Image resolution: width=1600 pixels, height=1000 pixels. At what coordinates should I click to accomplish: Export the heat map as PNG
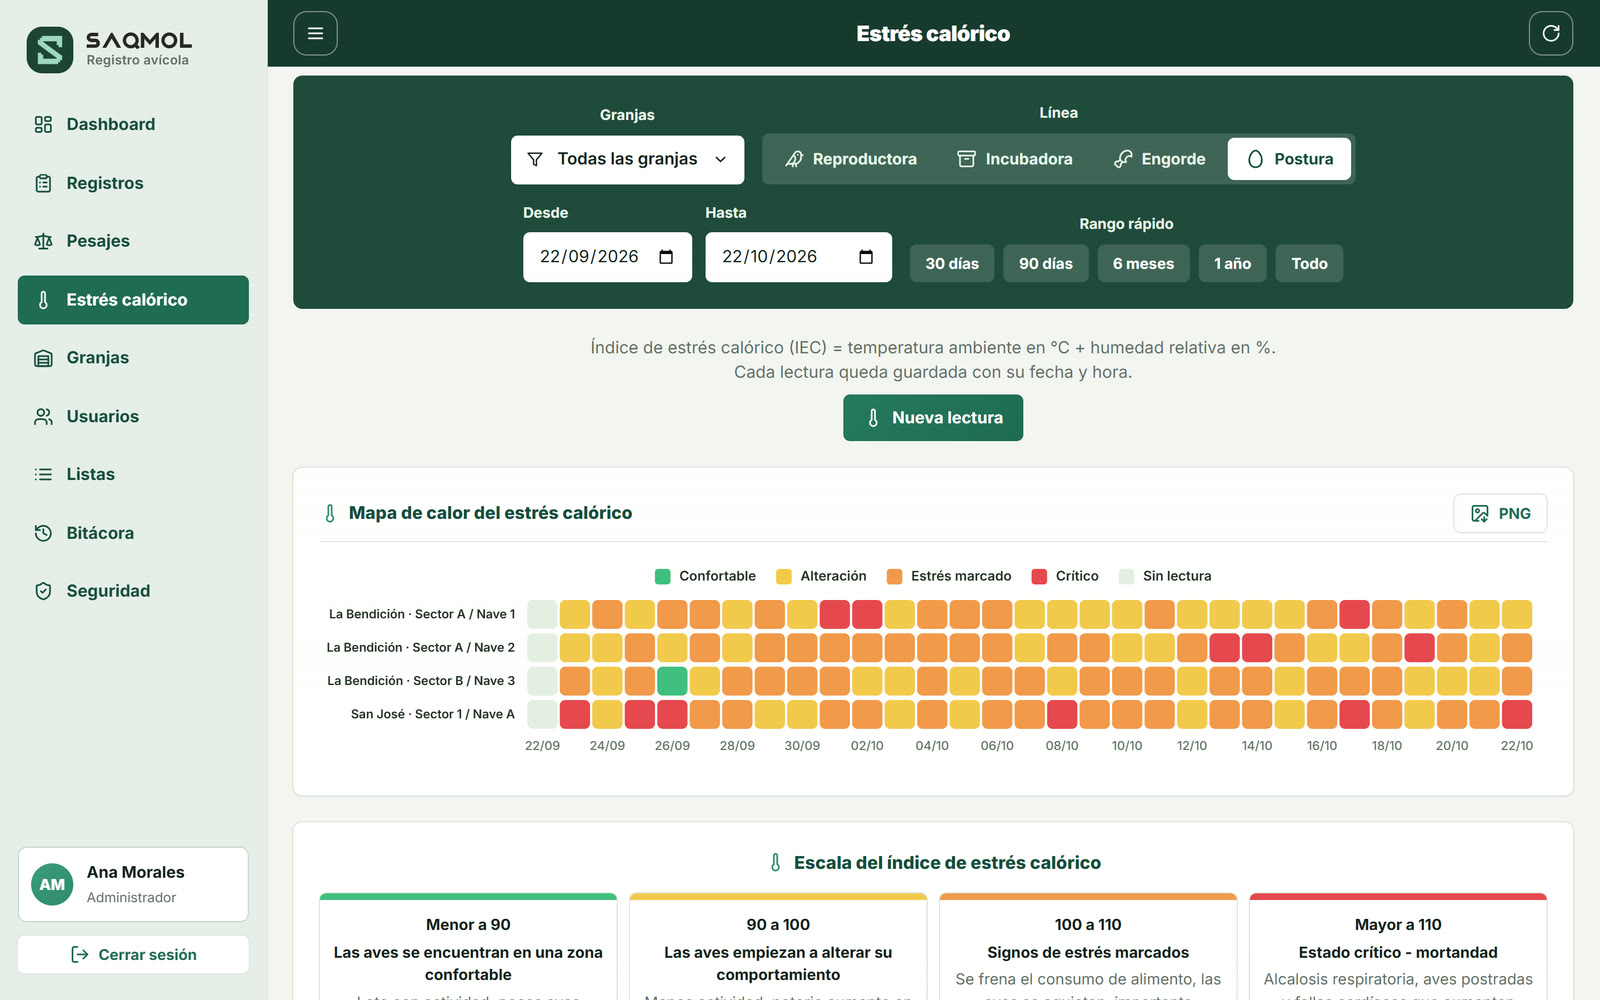click(1500, 513)
